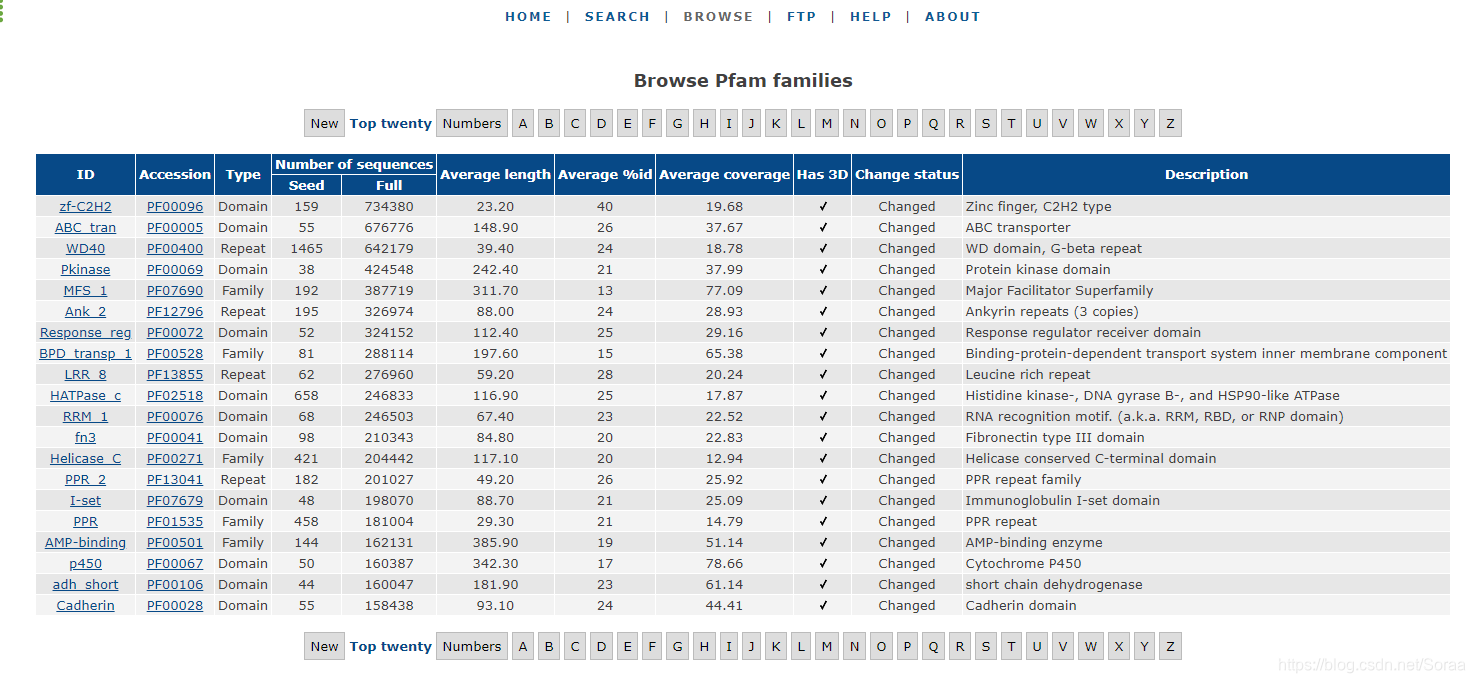Select Top twenty in the top bar

[391, 123]
